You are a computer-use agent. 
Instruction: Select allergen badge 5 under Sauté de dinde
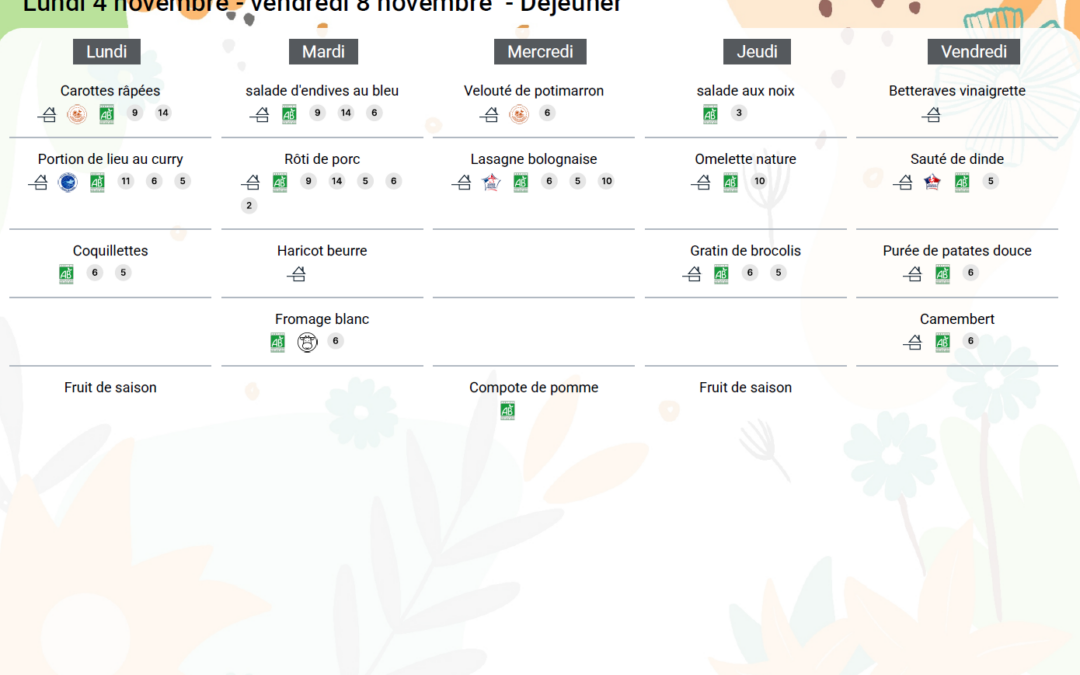pos(991,181)
